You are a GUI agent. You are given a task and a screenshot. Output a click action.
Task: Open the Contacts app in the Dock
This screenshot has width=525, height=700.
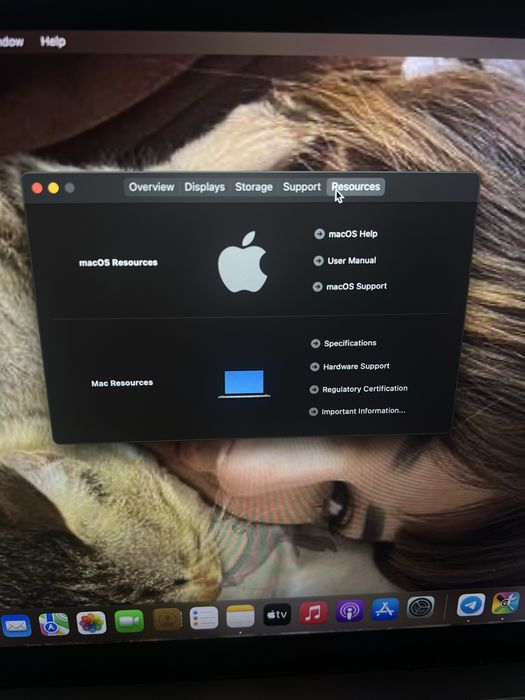[167, 619]
